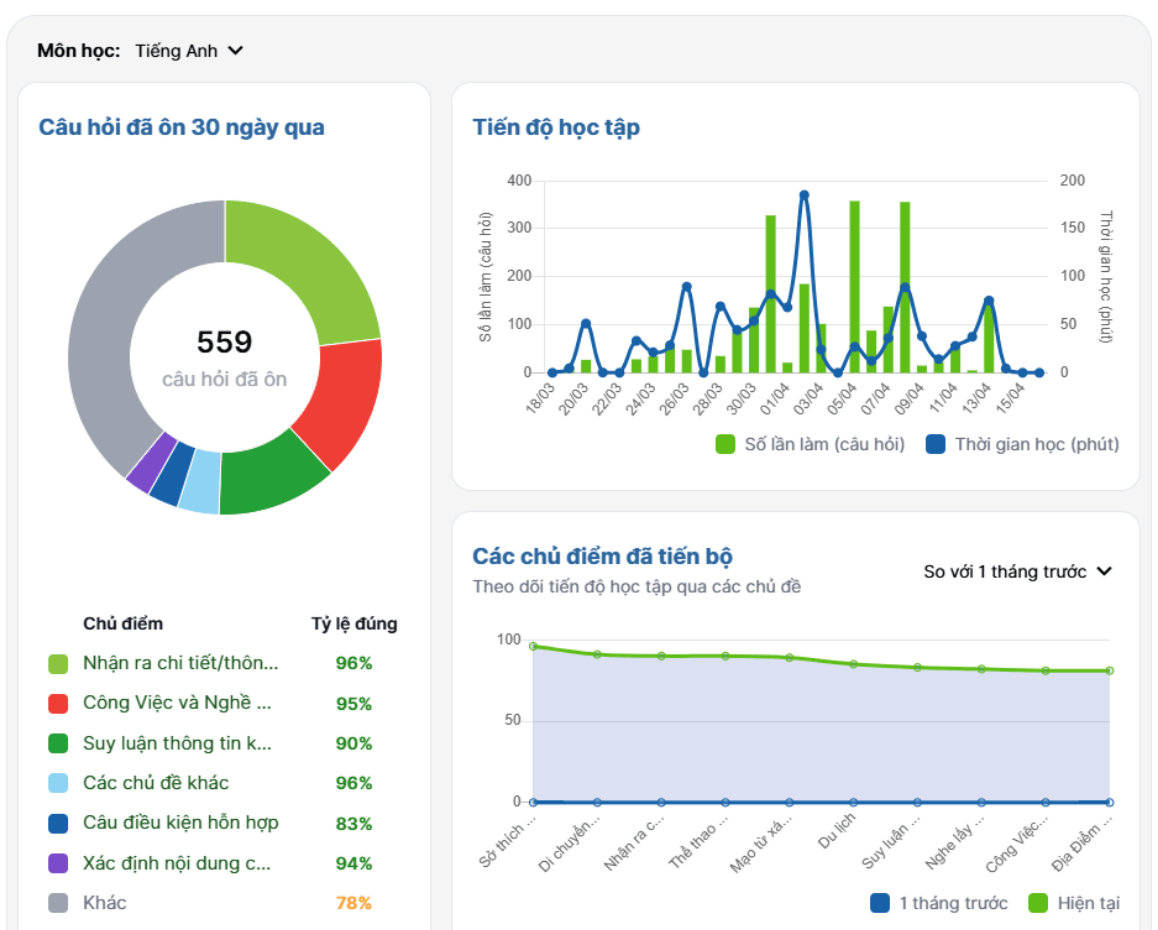Toggle the Số lần làm legend item
This screenshot has width=1158, height=930.
[x=810, y=444]
